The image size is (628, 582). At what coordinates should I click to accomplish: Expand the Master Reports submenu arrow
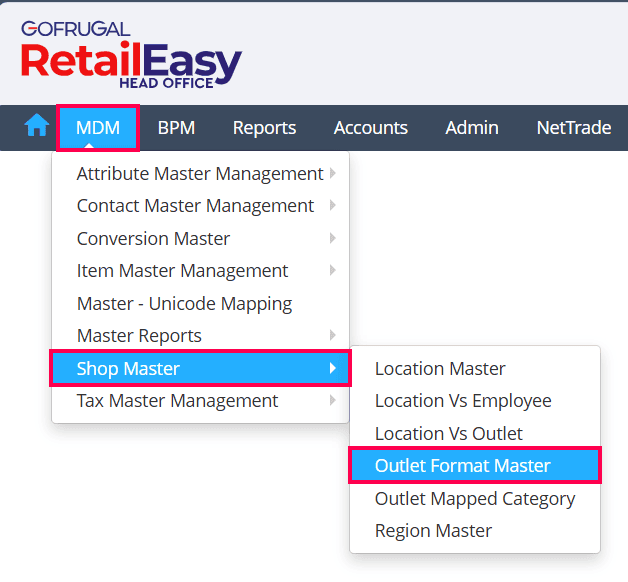point(332,335)
